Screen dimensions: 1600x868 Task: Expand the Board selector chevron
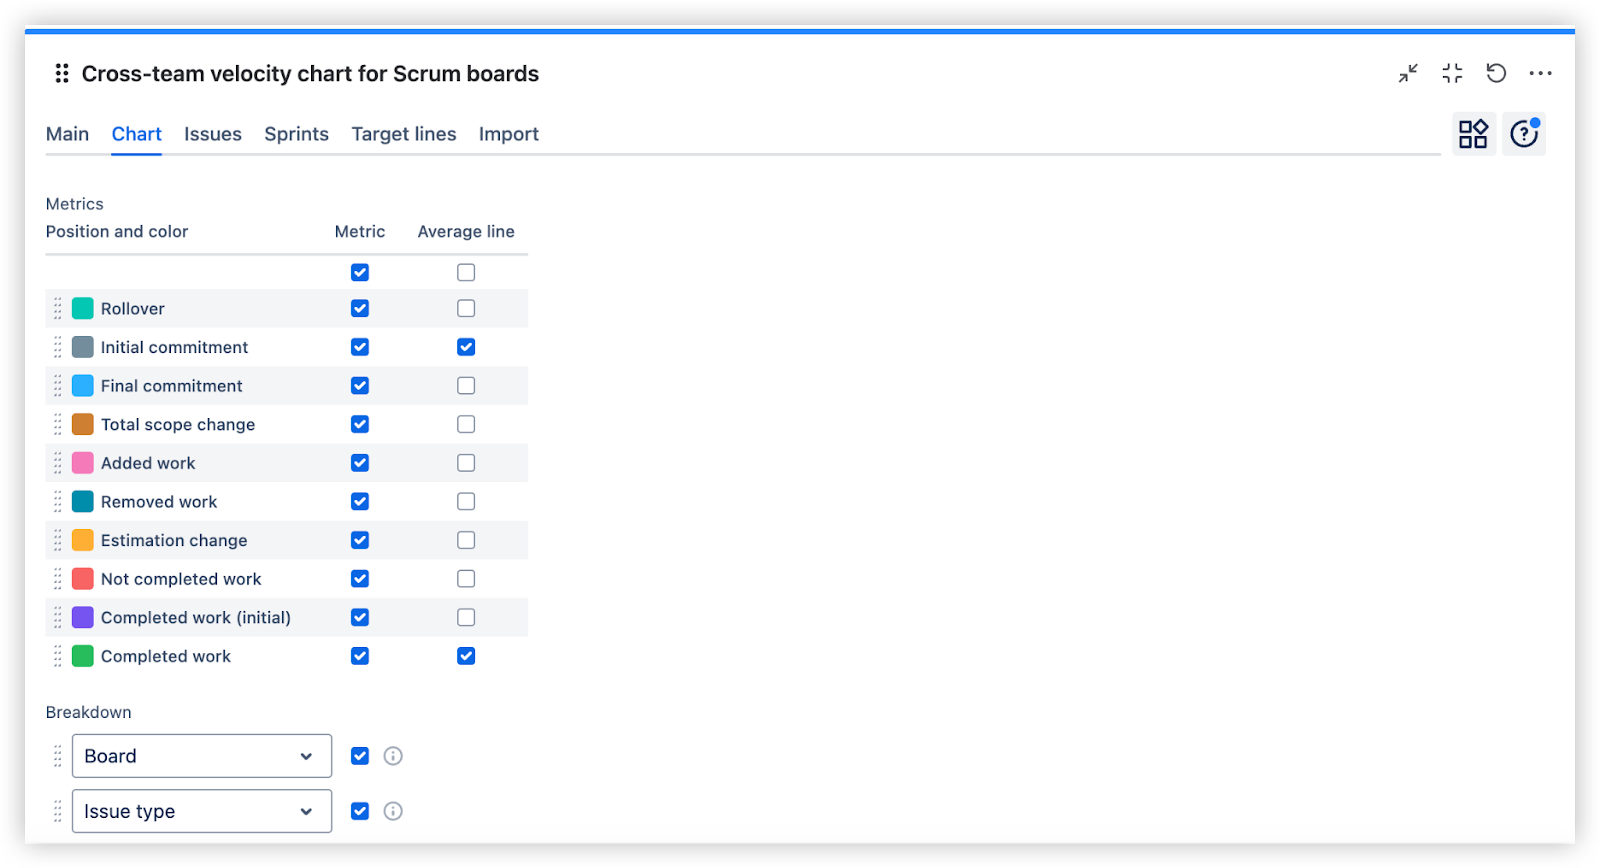(307, 756)
